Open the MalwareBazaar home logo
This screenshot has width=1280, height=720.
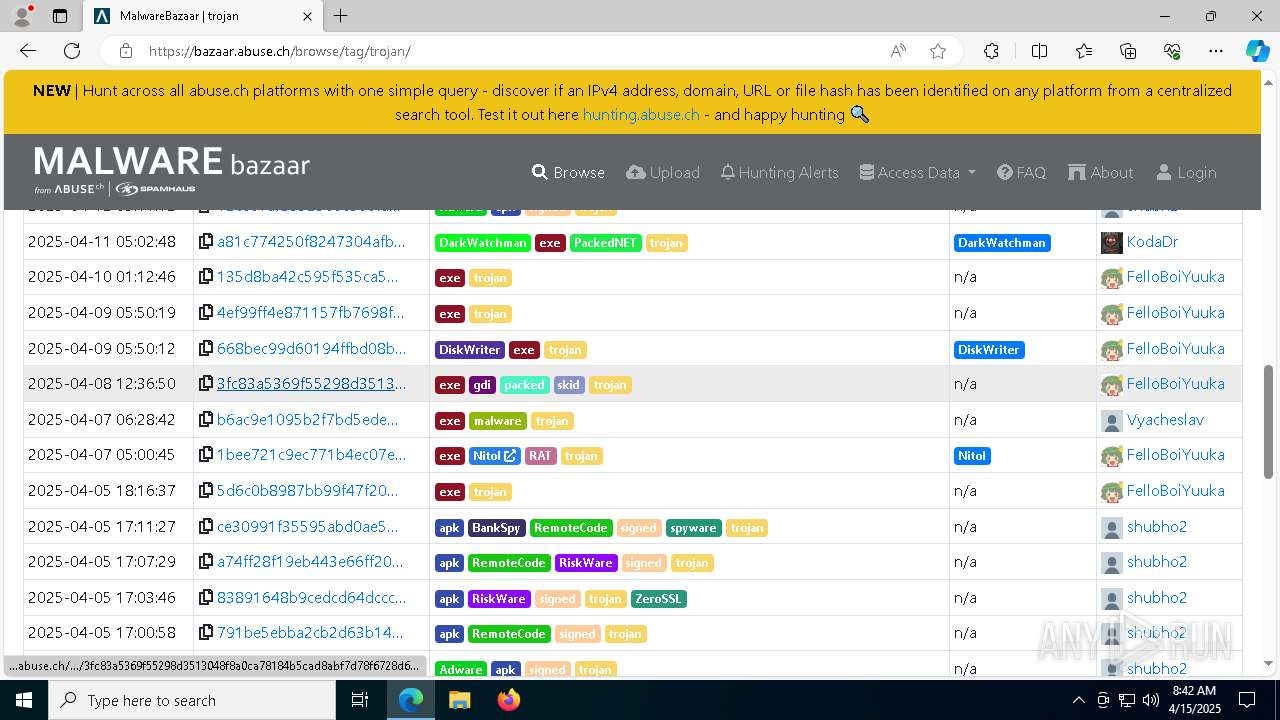(x=172, y=170)
